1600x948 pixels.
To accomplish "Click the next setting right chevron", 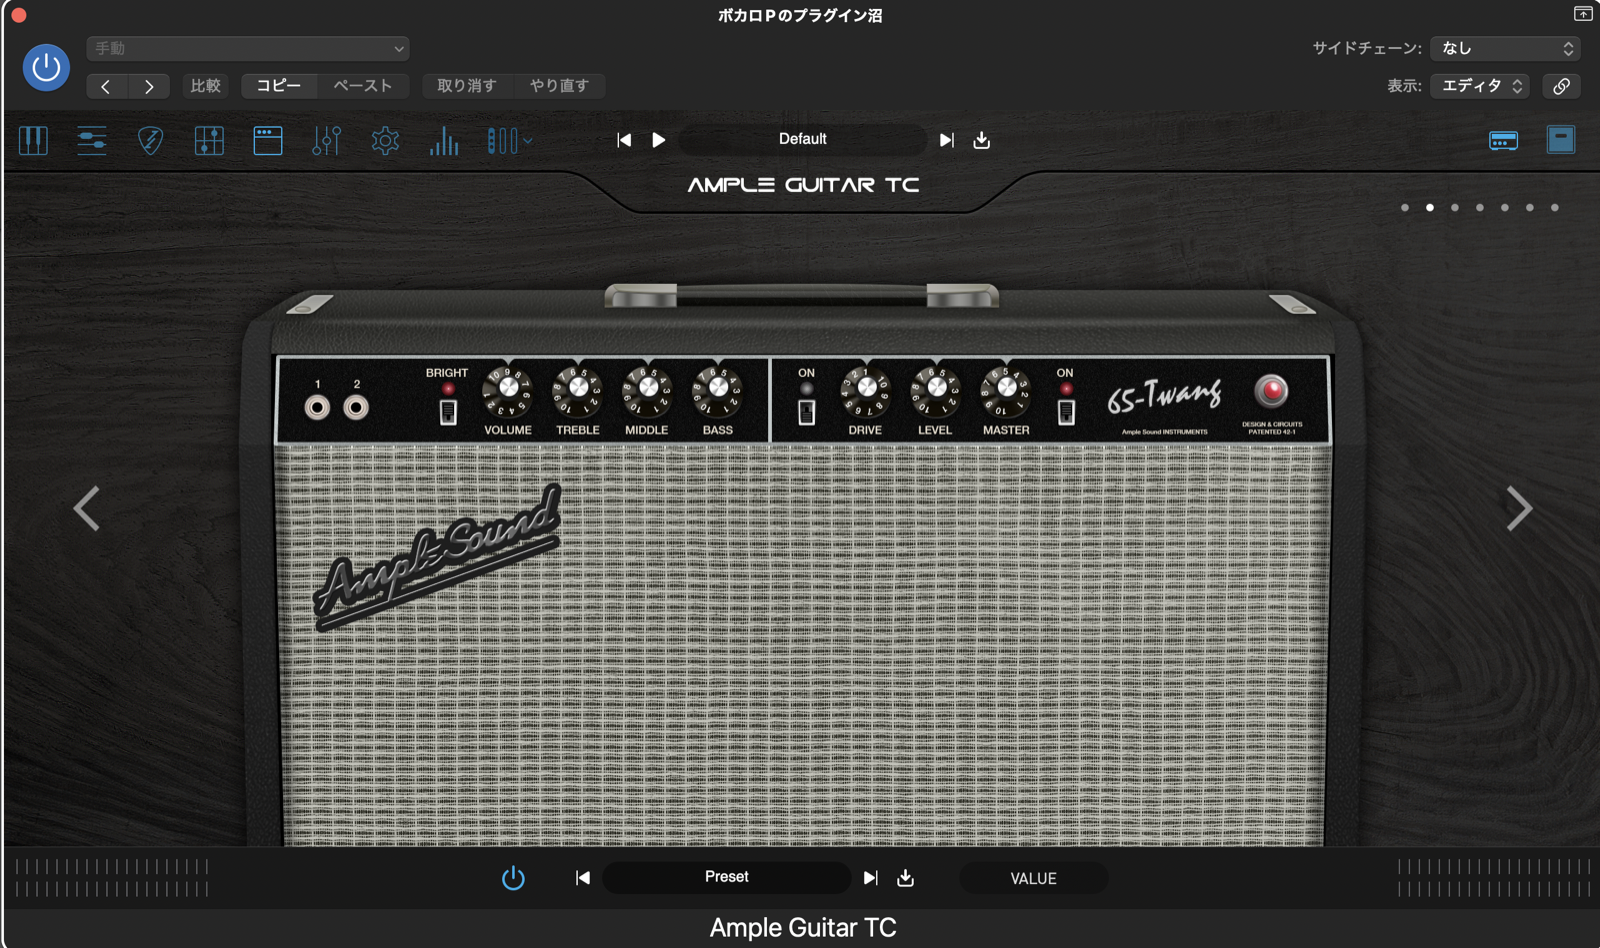I will pyautogui.click(x=149, y=86).
